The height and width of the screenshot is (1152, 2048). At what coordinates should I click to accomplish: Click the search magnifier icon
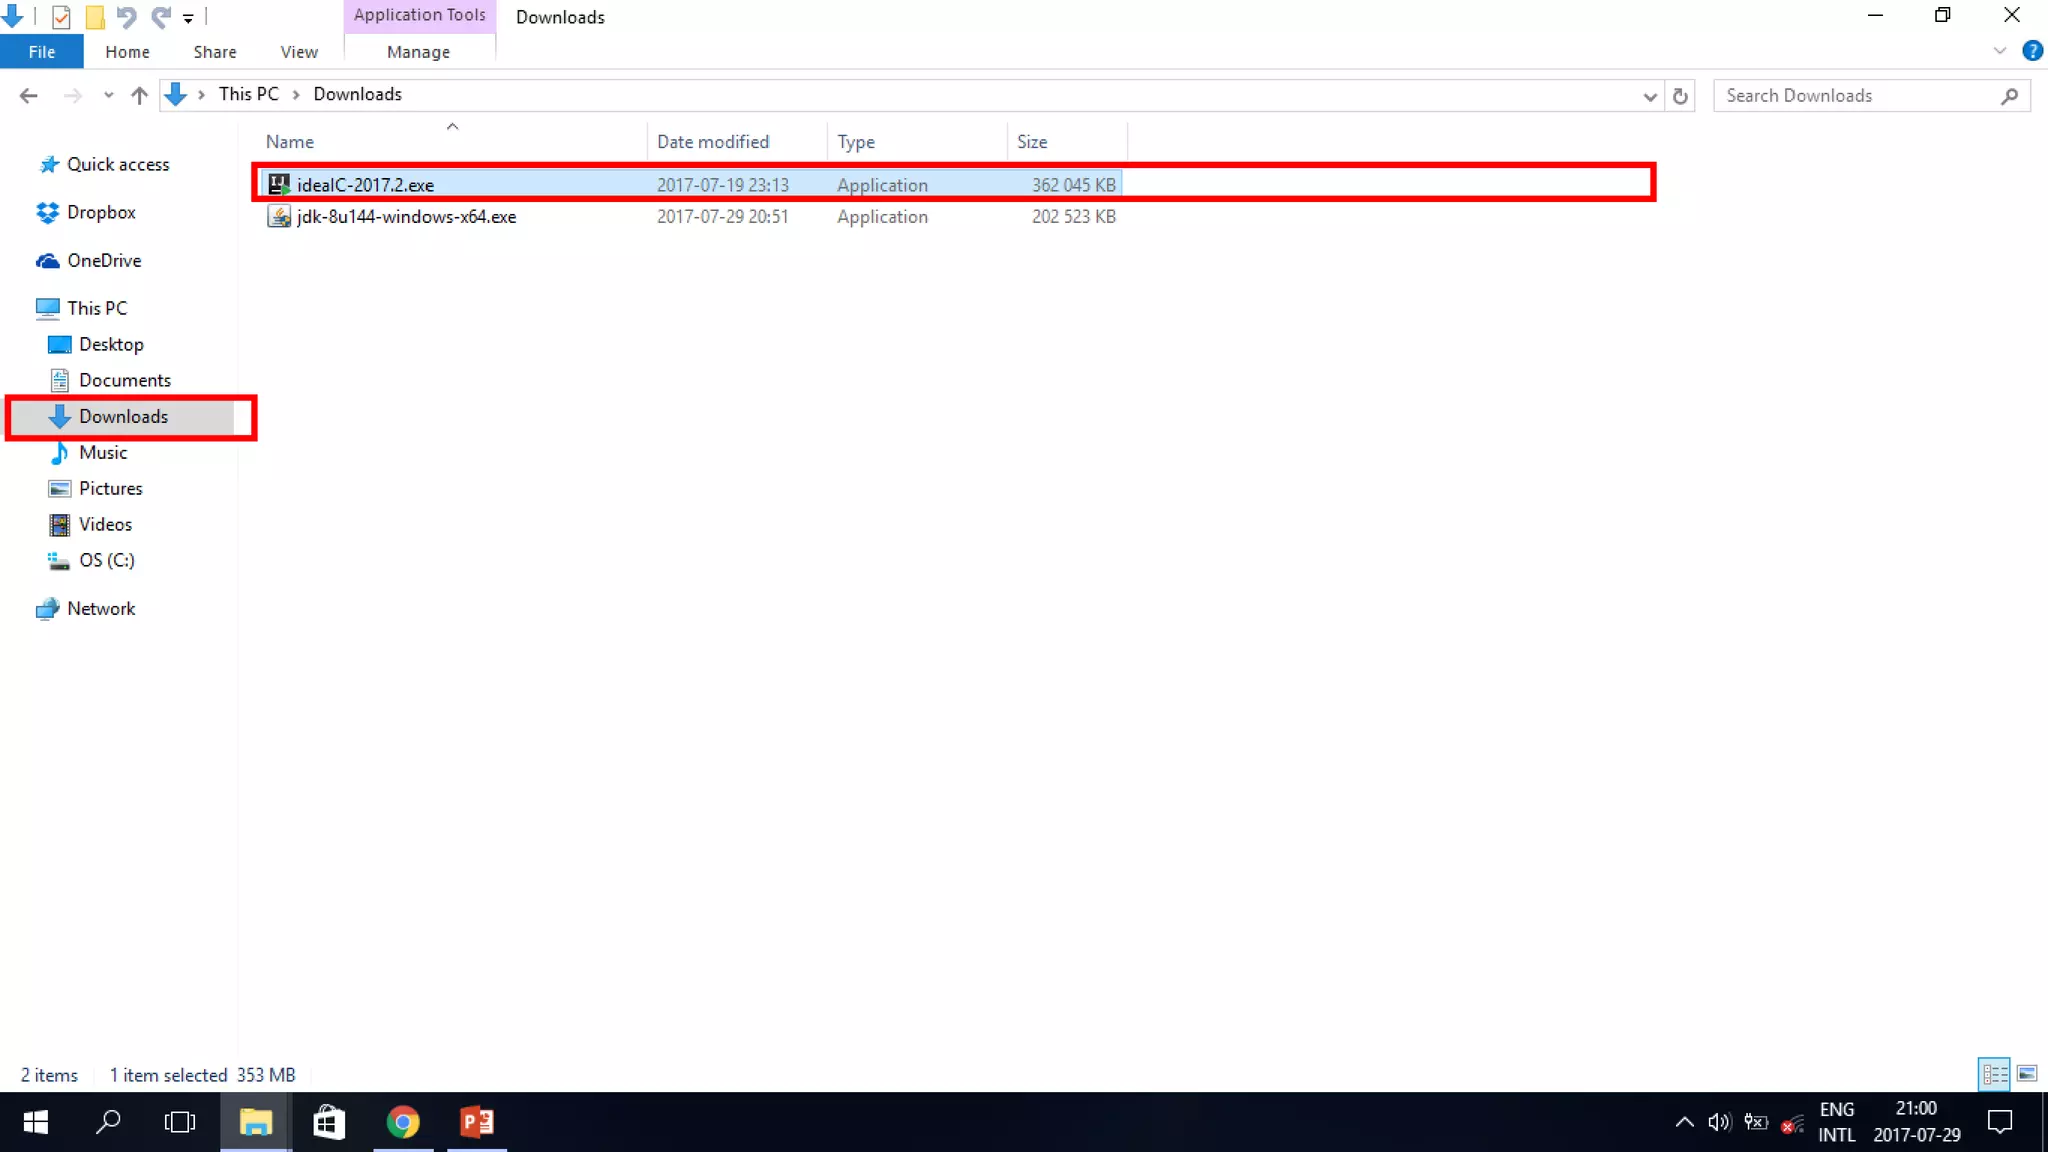(x=2010, y=96)
